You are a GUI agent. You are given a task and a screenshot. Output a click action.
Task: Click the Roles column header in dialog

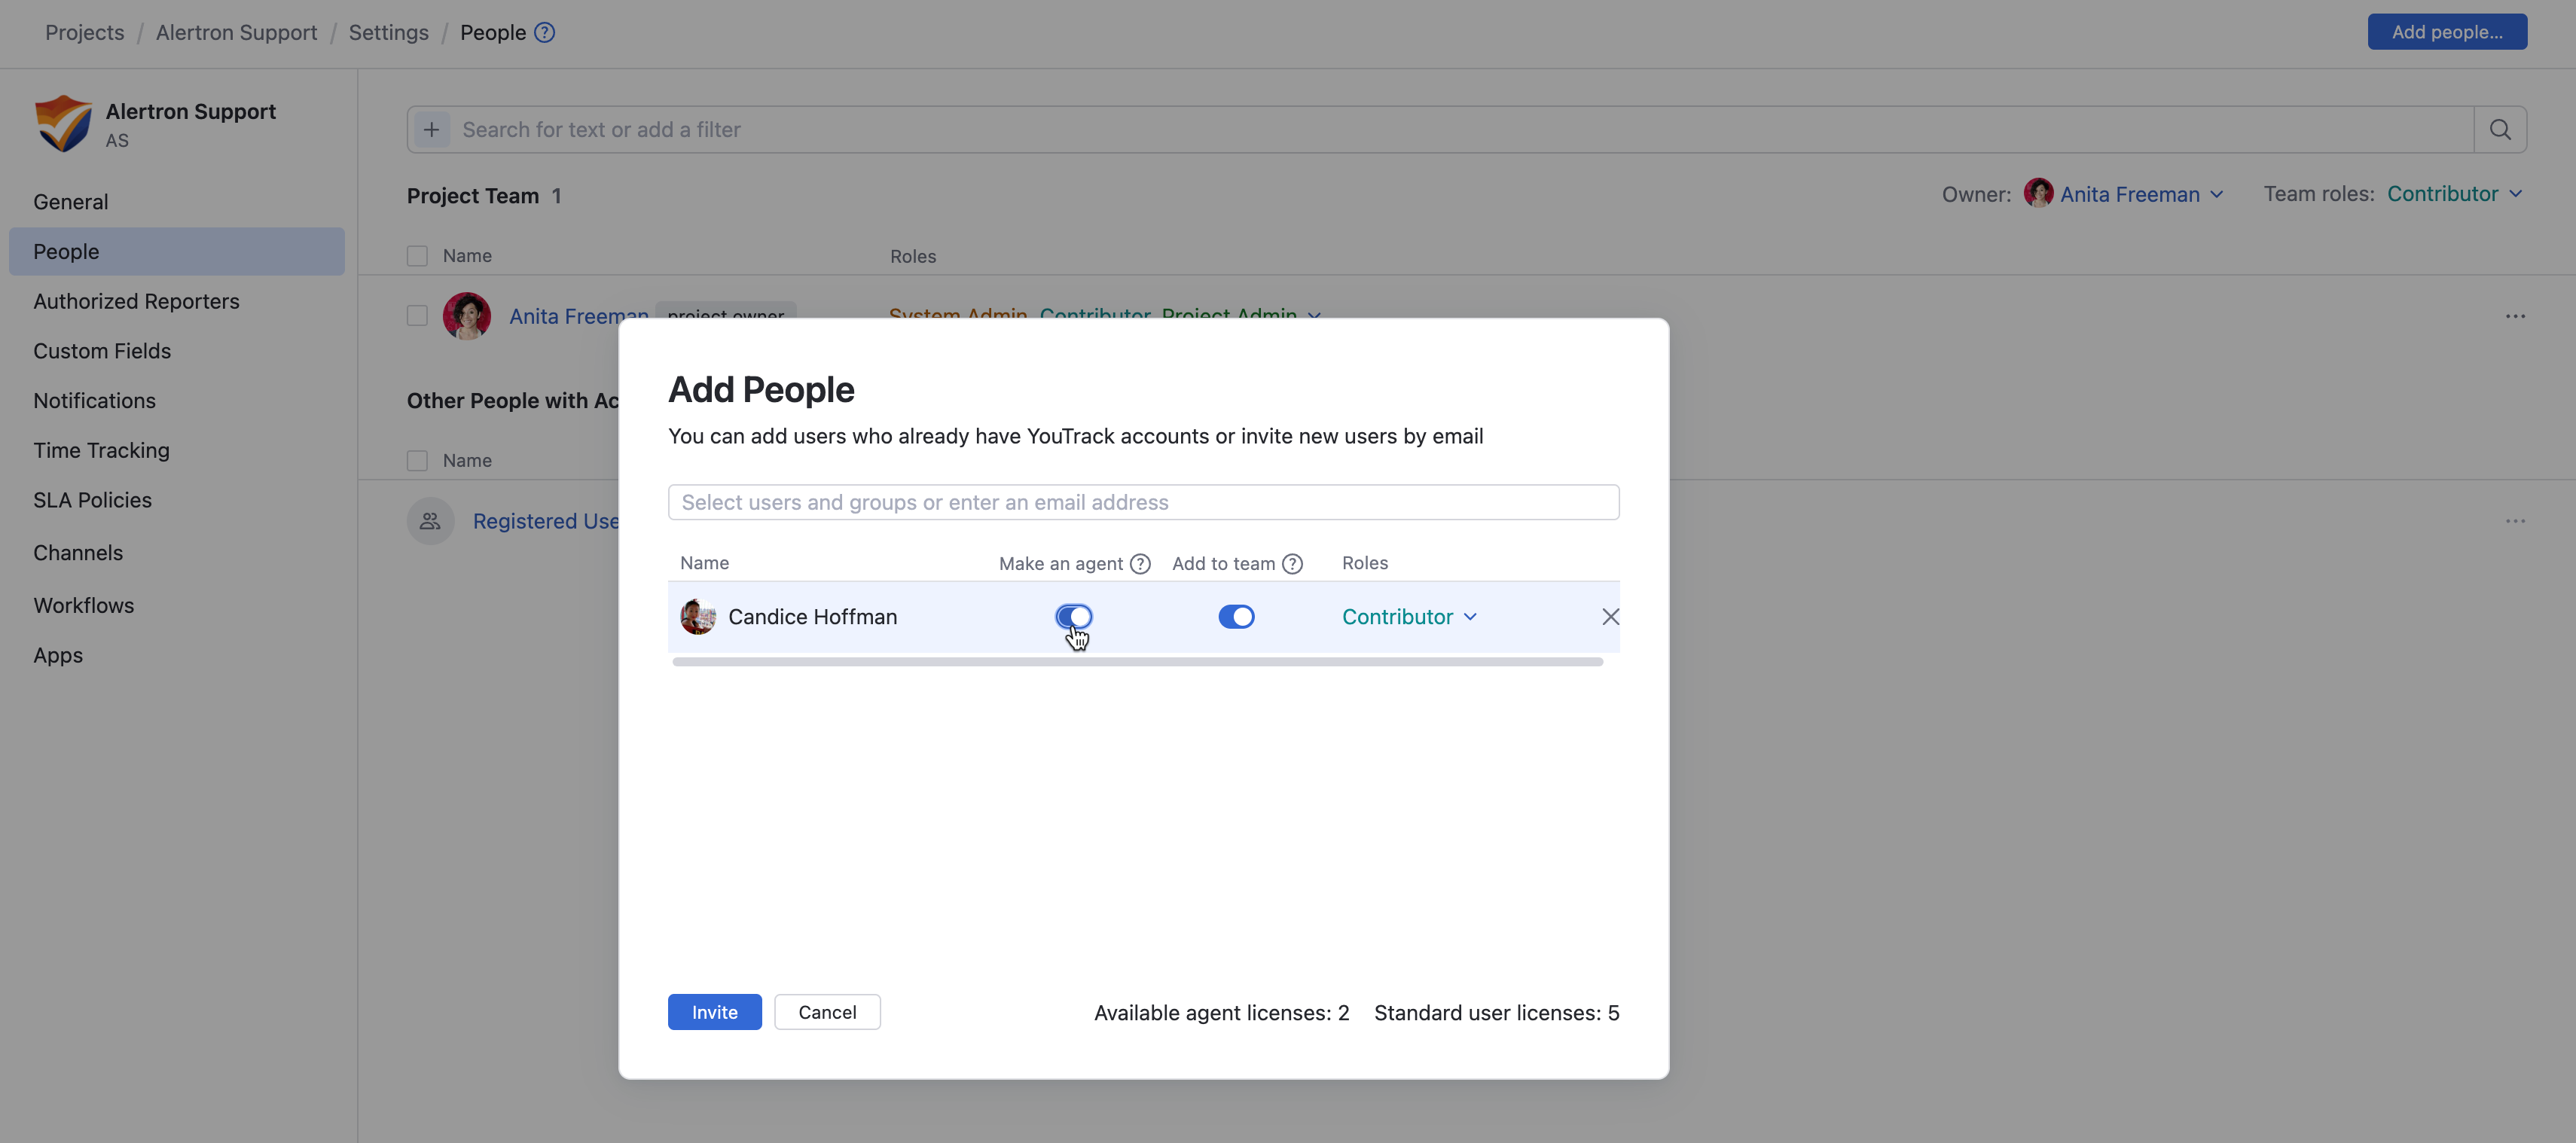1365,563
